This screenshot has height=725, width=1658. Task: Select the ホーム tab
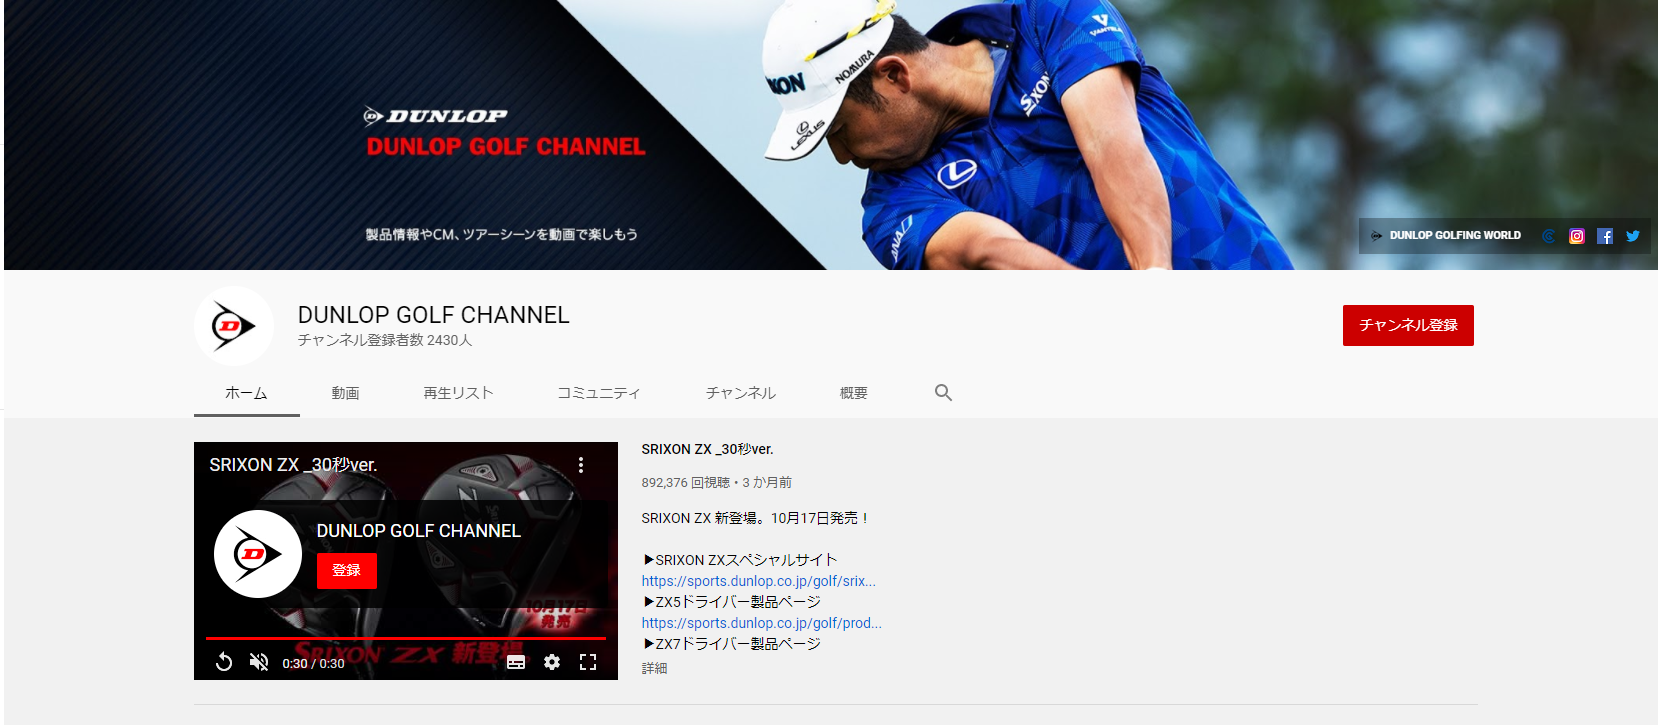point(246,393)
